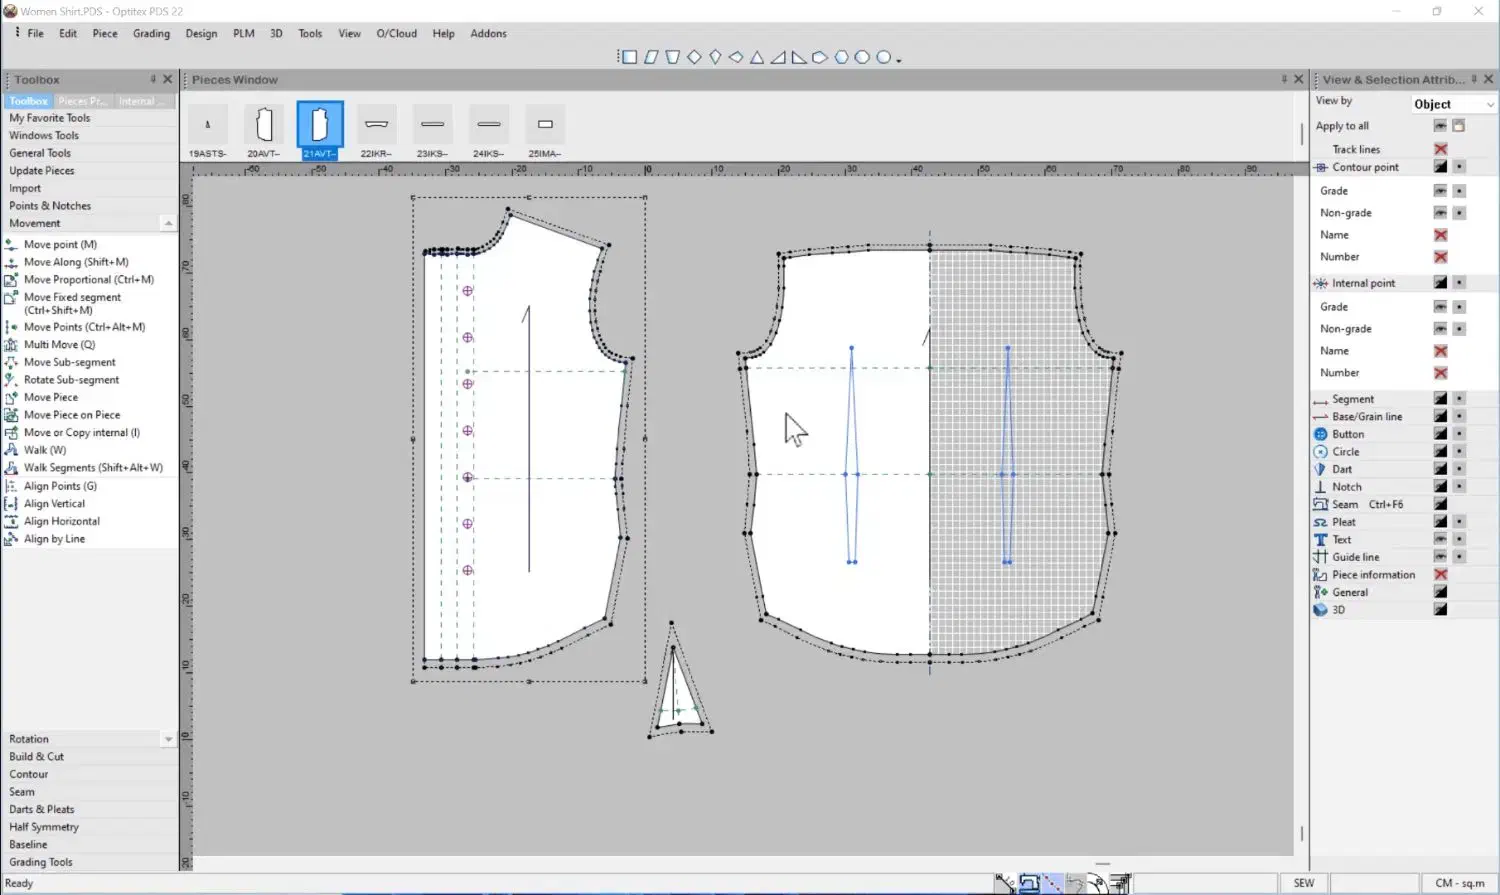Switch to the Pieces Pr... tab
Screen dimensions: 1500x895
82,101
